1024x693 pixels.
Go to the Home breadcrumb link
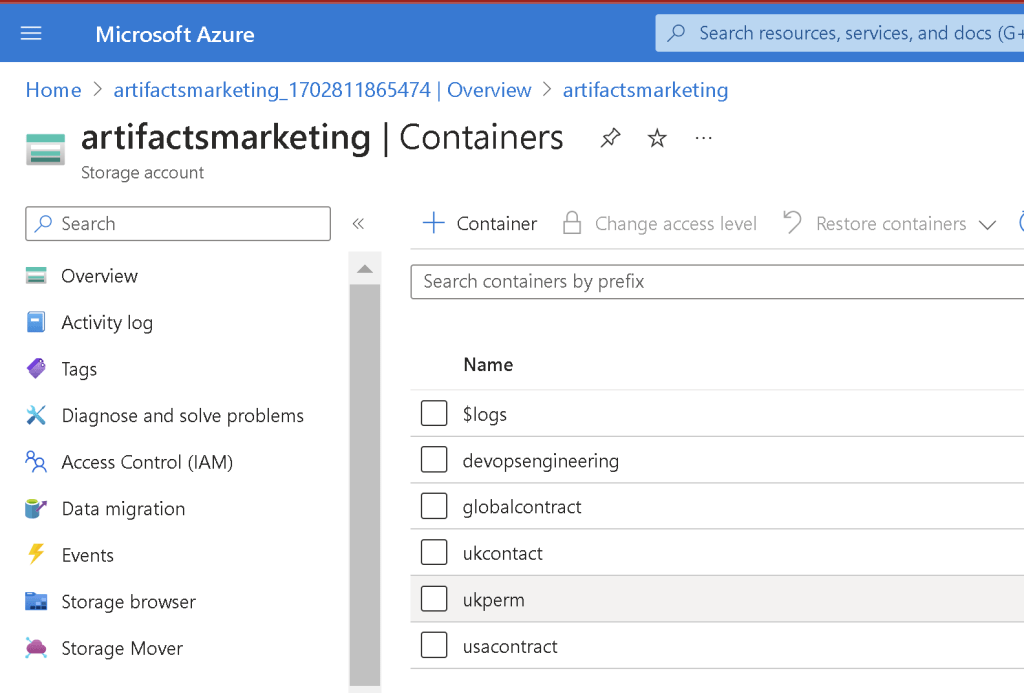click(54, 89)
